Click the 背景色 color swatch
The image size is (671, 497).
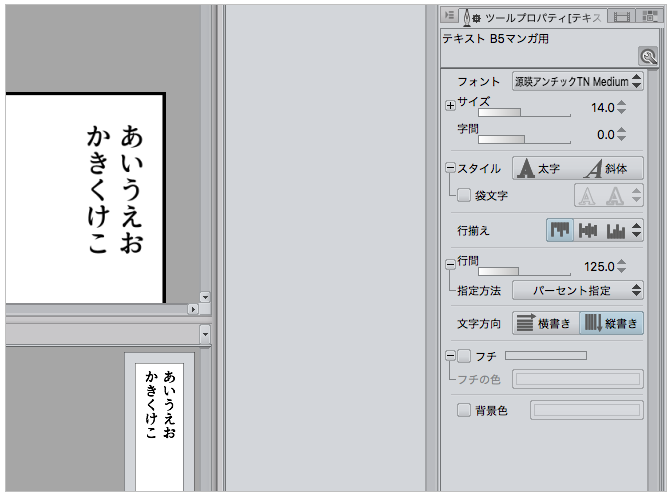pos(587,410)
